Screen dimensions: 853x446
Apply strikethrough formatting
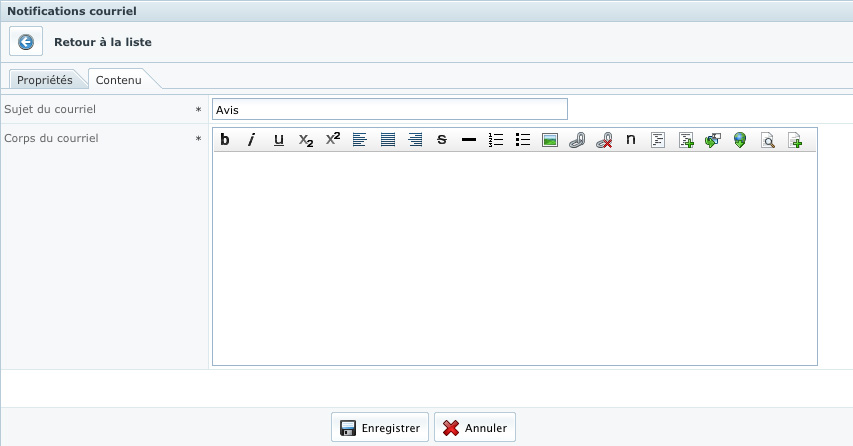point(441,140)
